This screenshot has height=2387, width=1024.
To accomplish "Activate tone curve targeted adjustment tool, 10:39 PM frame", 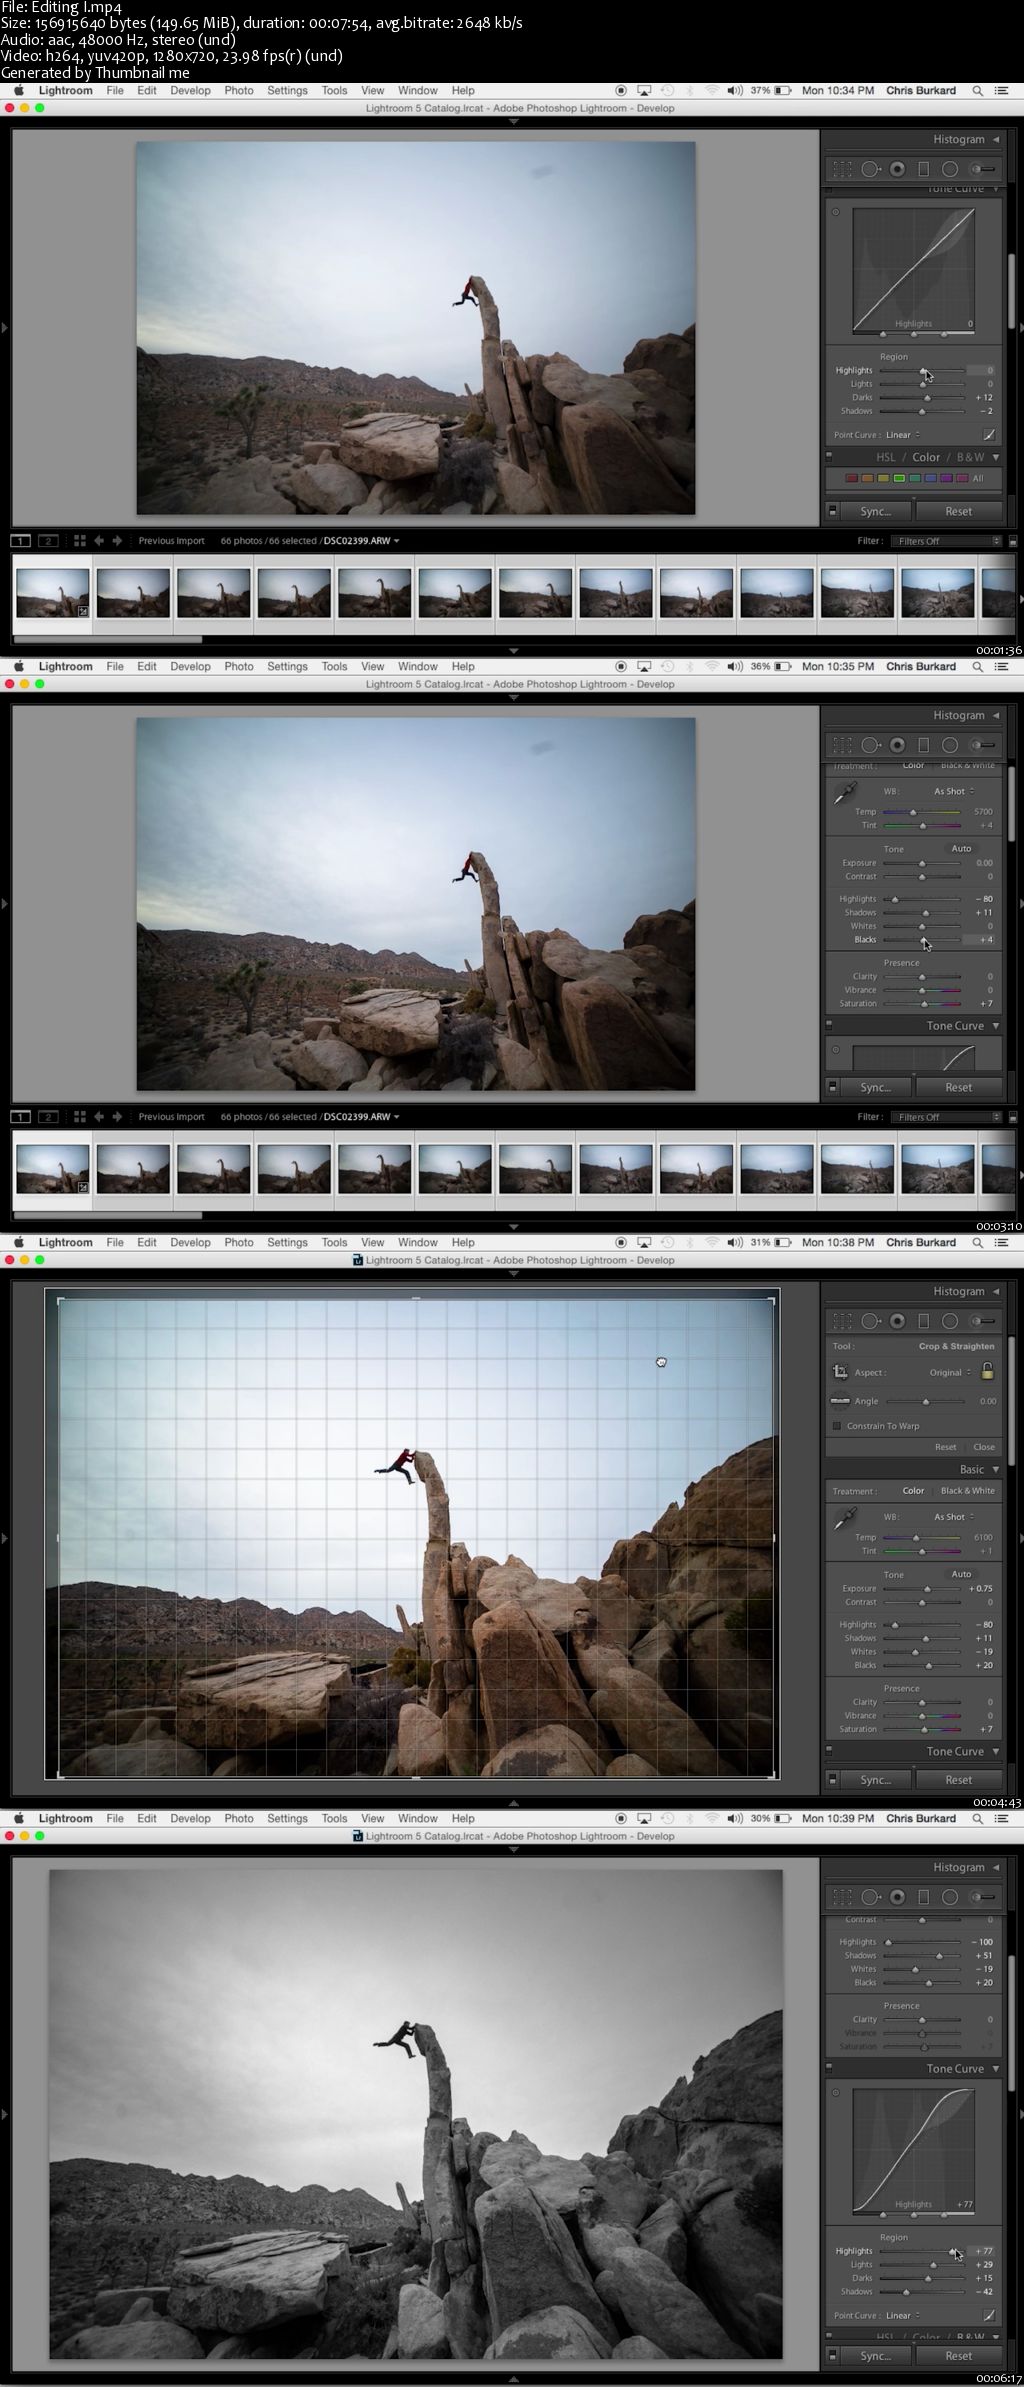I will 835,2092.
